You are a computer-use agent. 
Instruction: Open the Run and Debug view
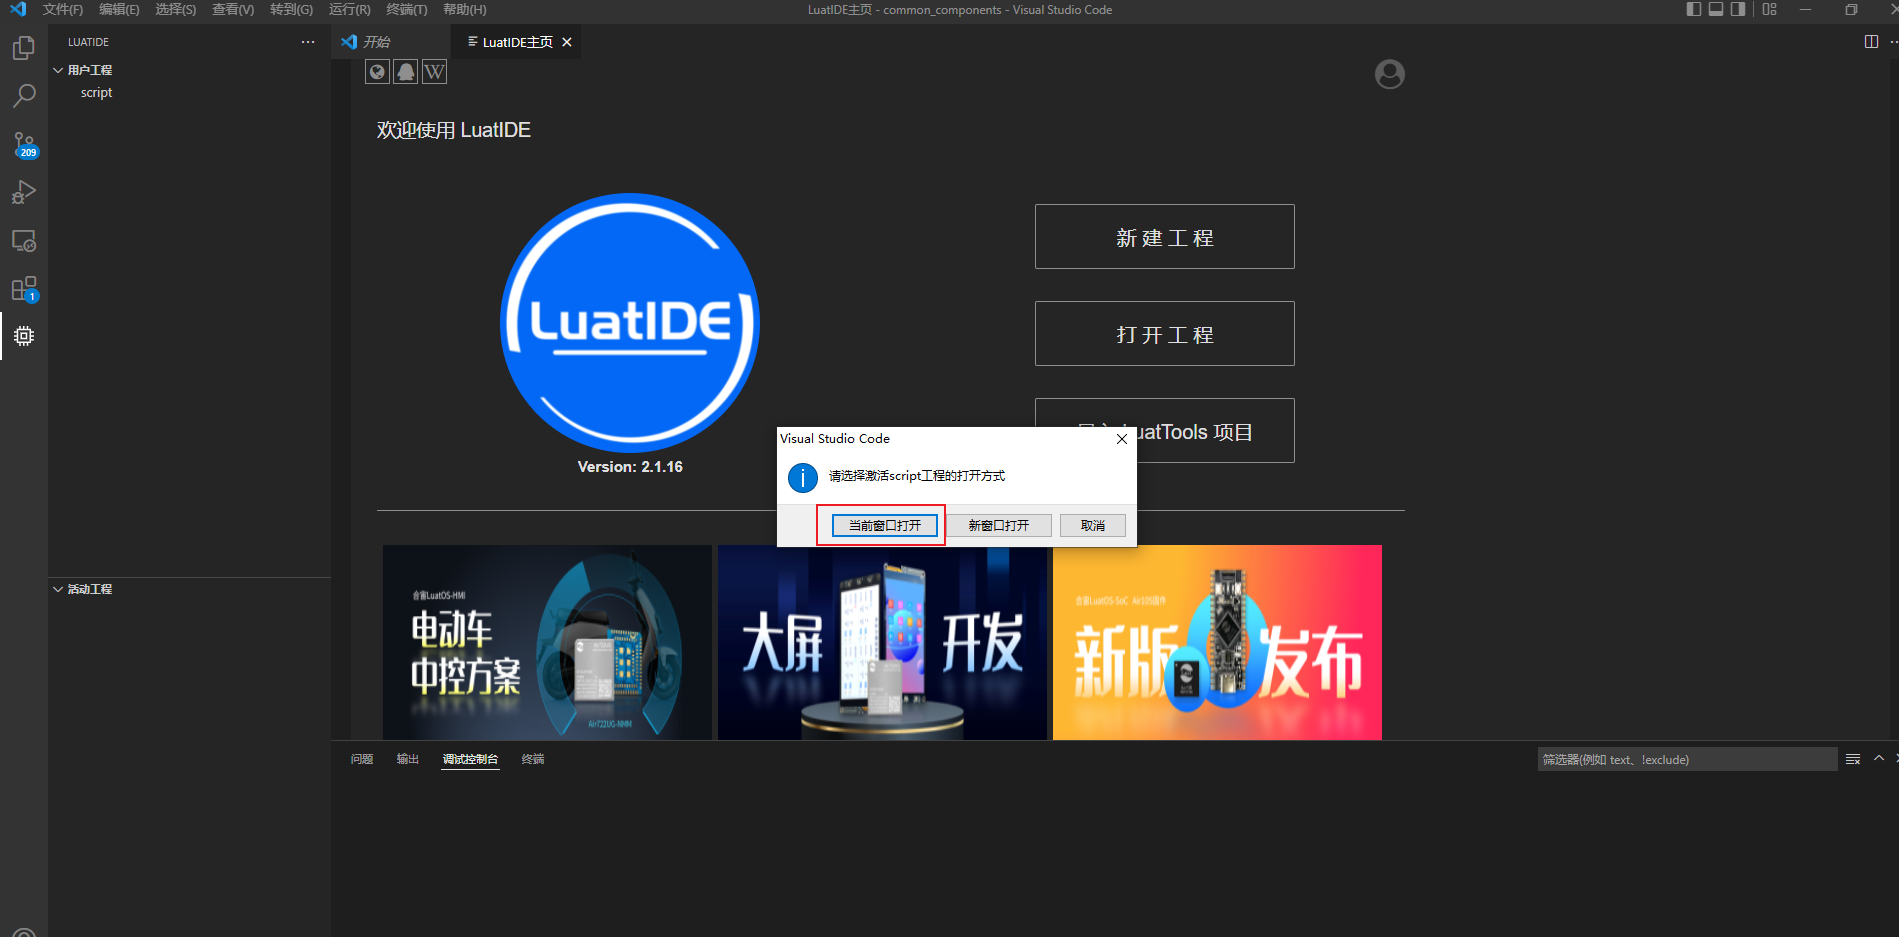24,192
